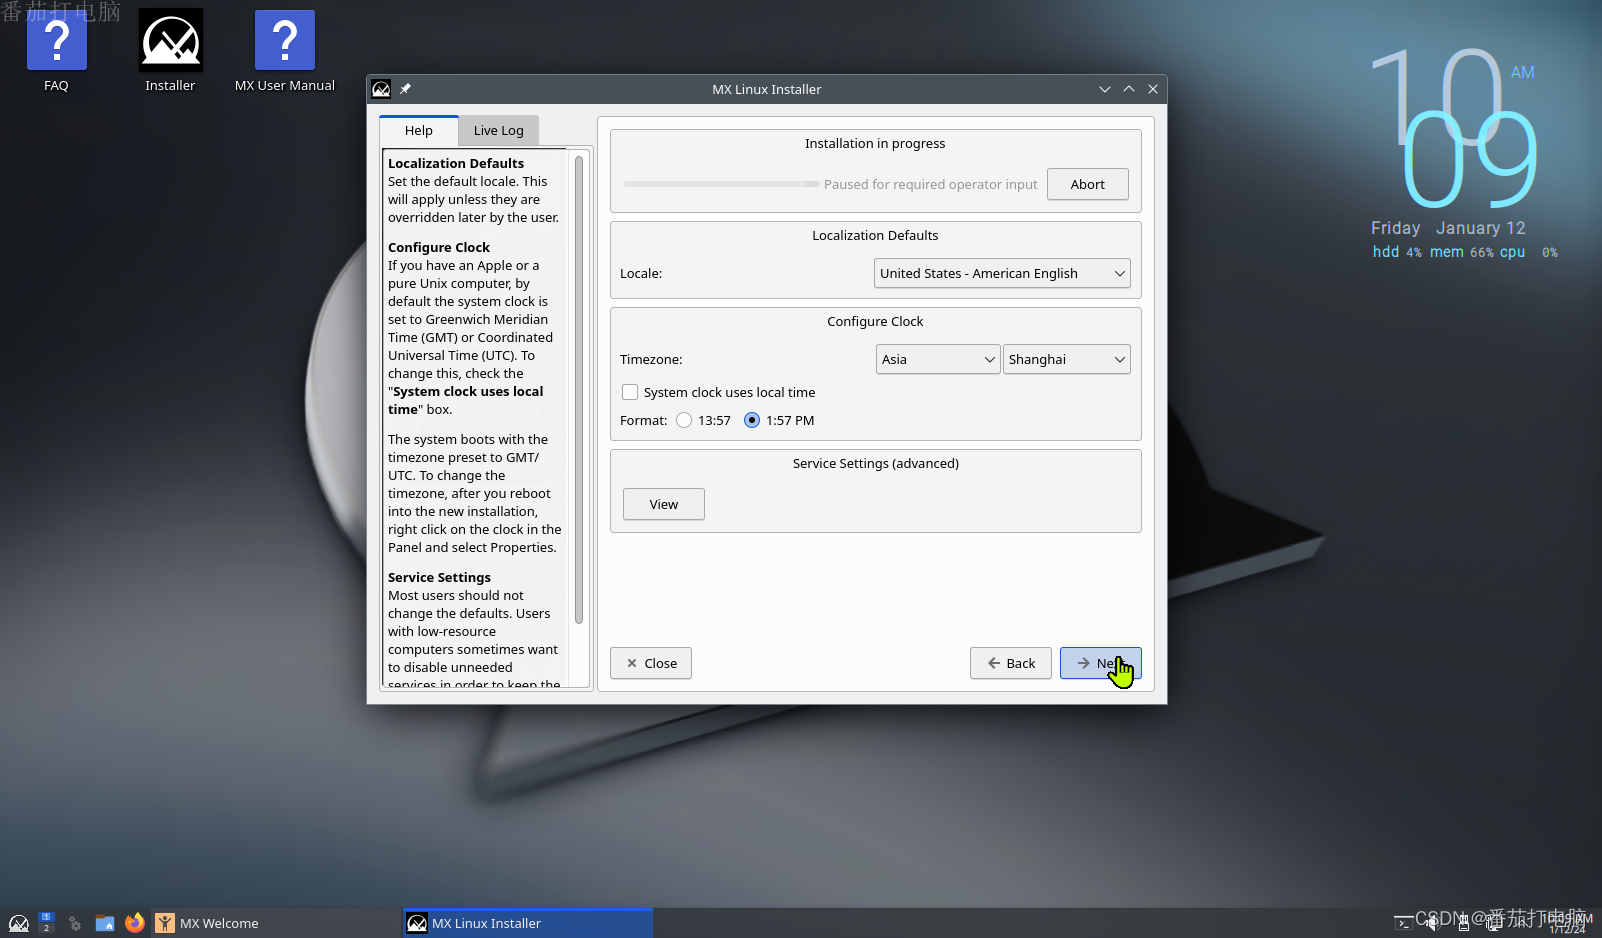Screen dimensions: 1602x938
Task: Click the "Service Settings" help heading
Action: point(439,577)
